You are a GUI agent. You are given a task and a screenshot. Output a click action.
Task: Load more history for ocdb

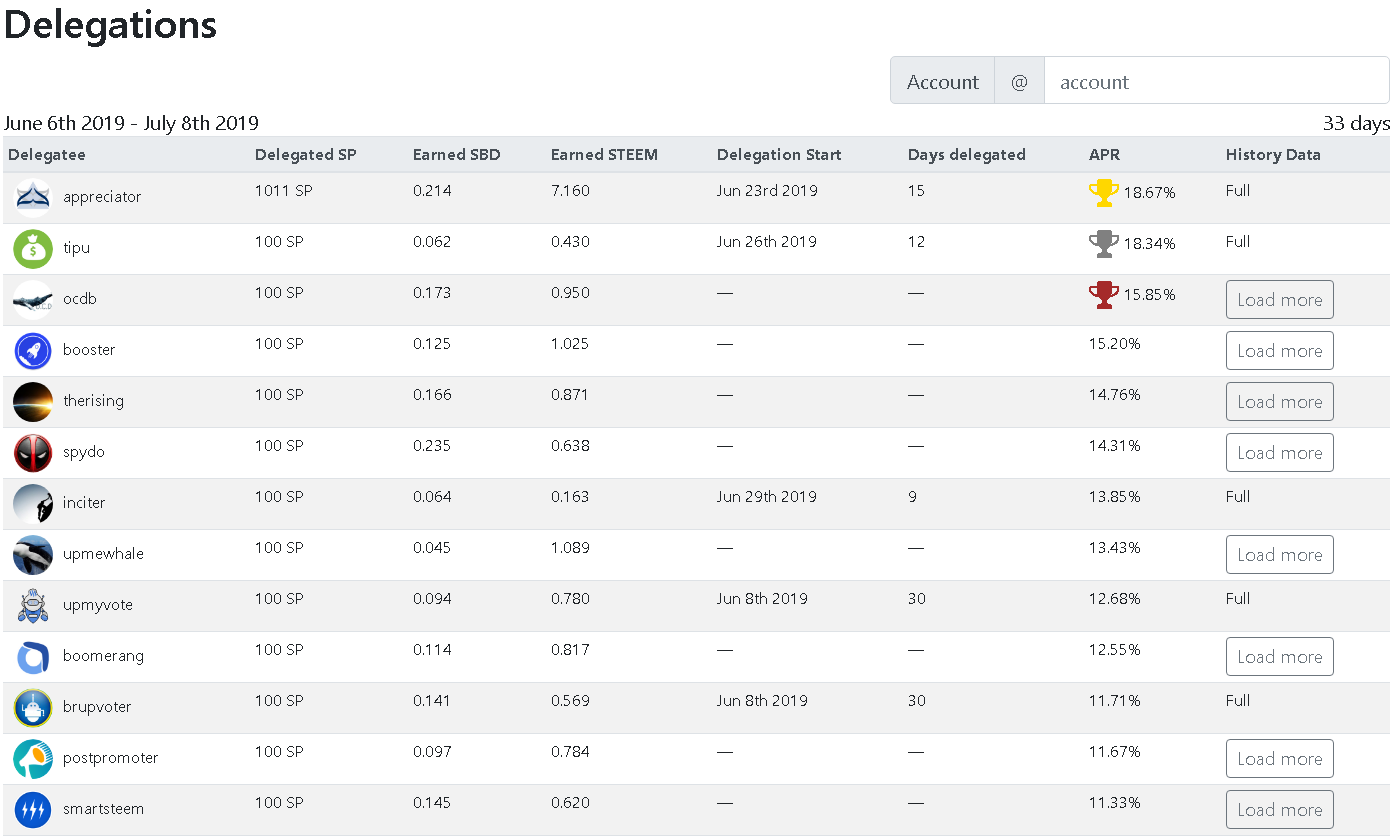tap(1279, 300)
